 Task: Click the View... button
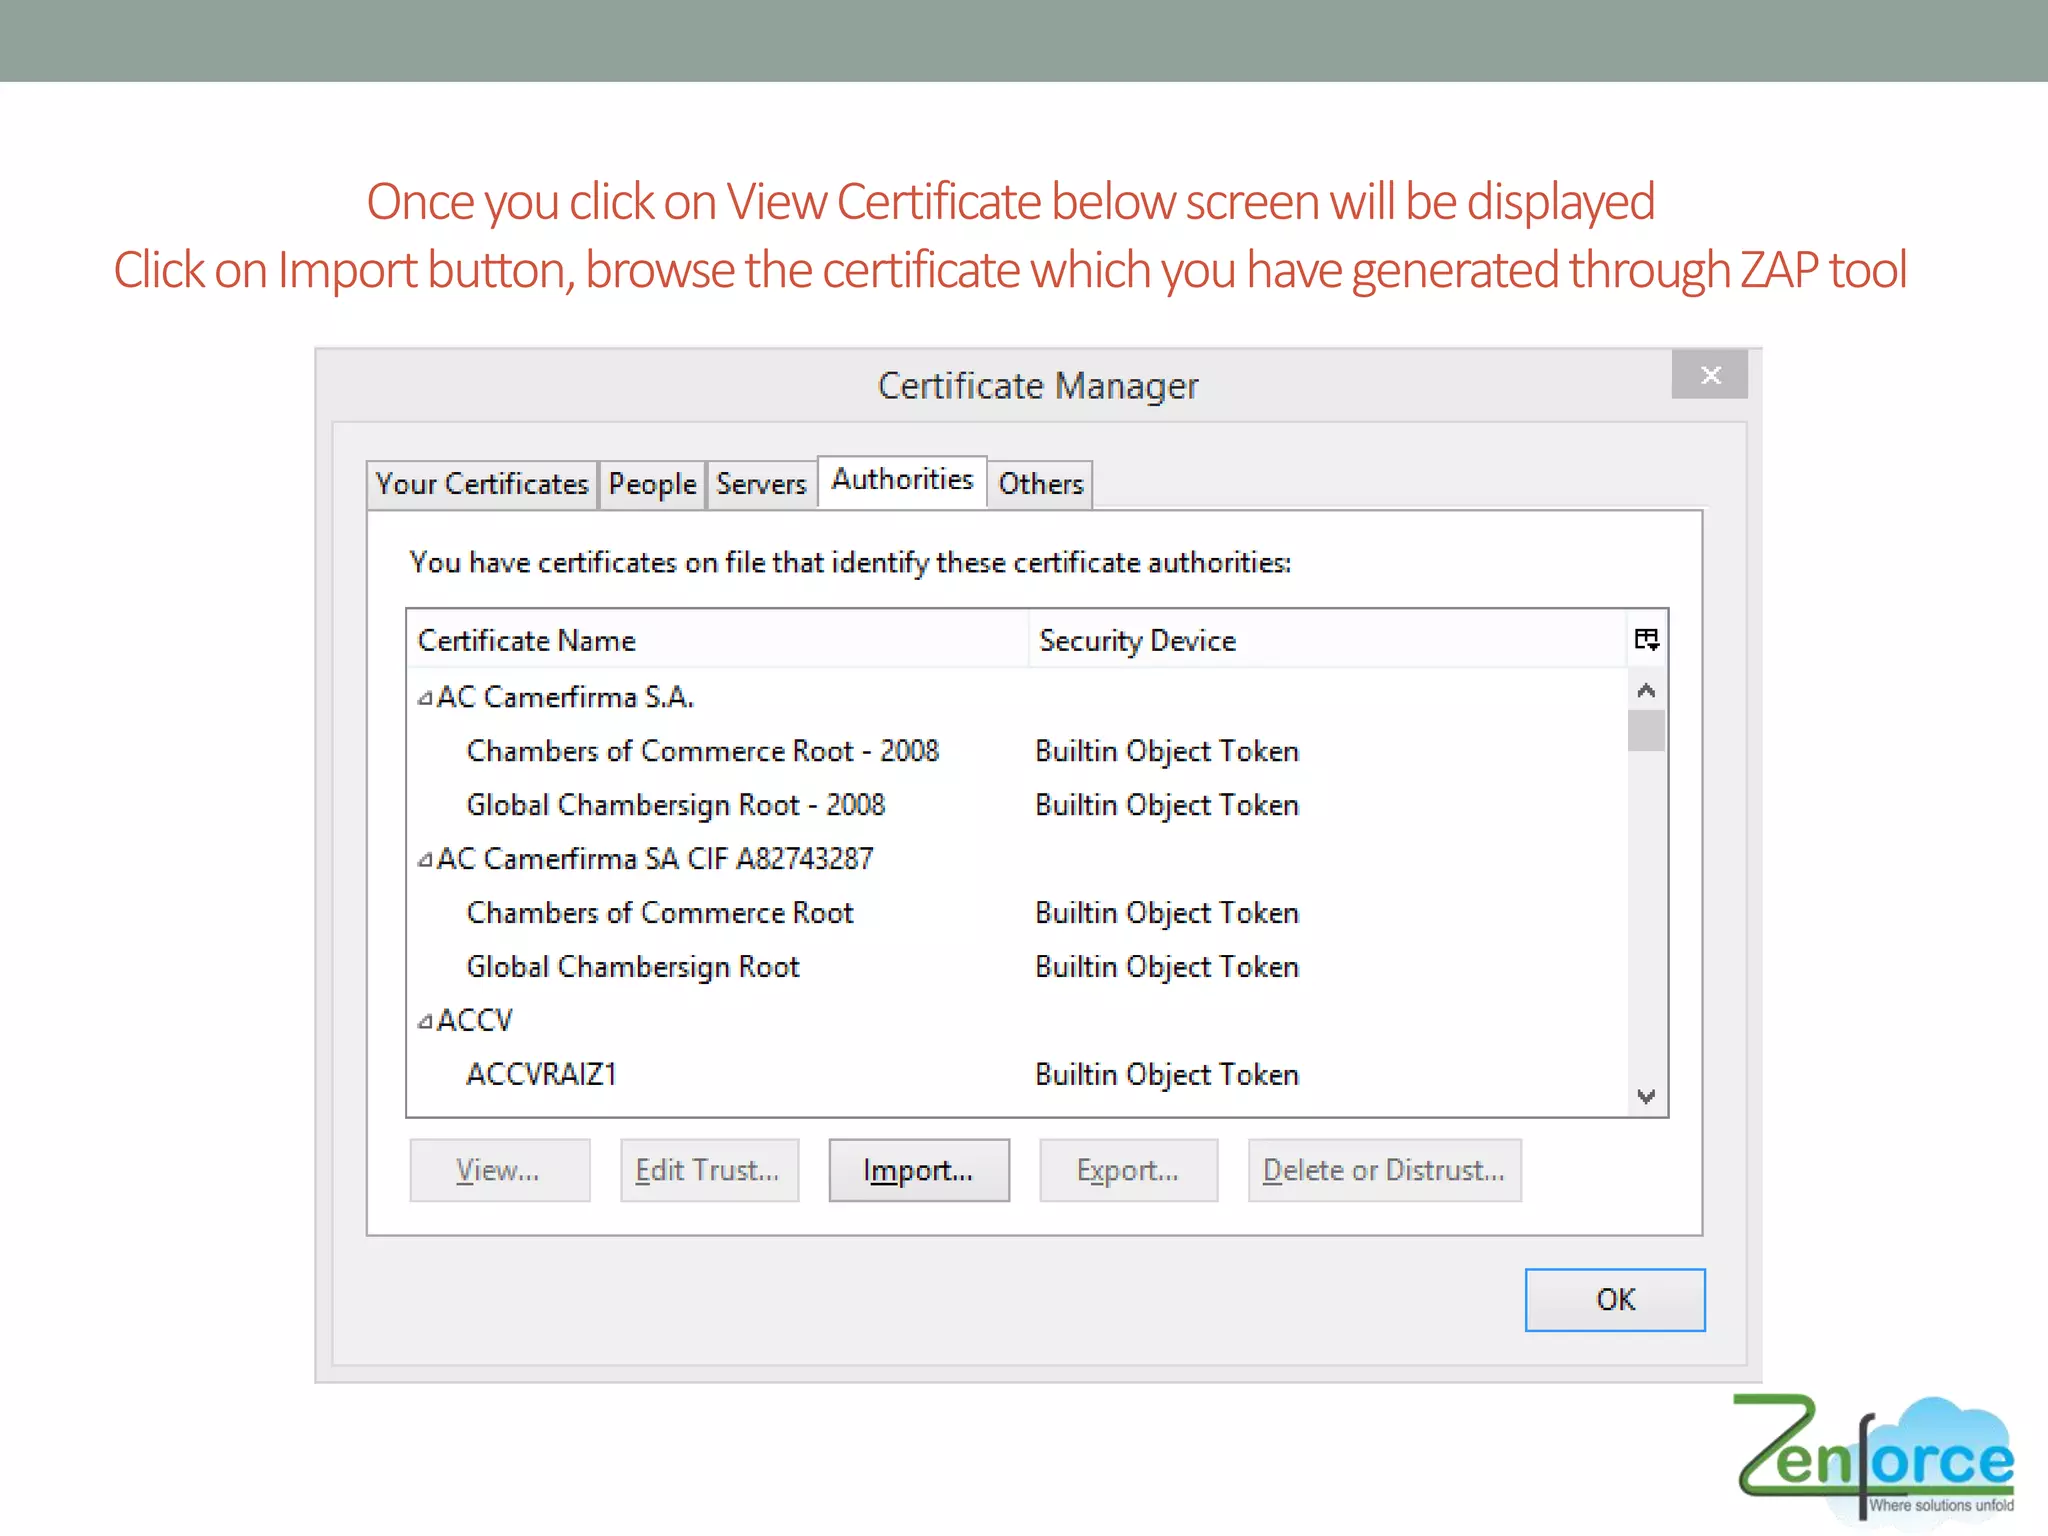coord(499,1170)
